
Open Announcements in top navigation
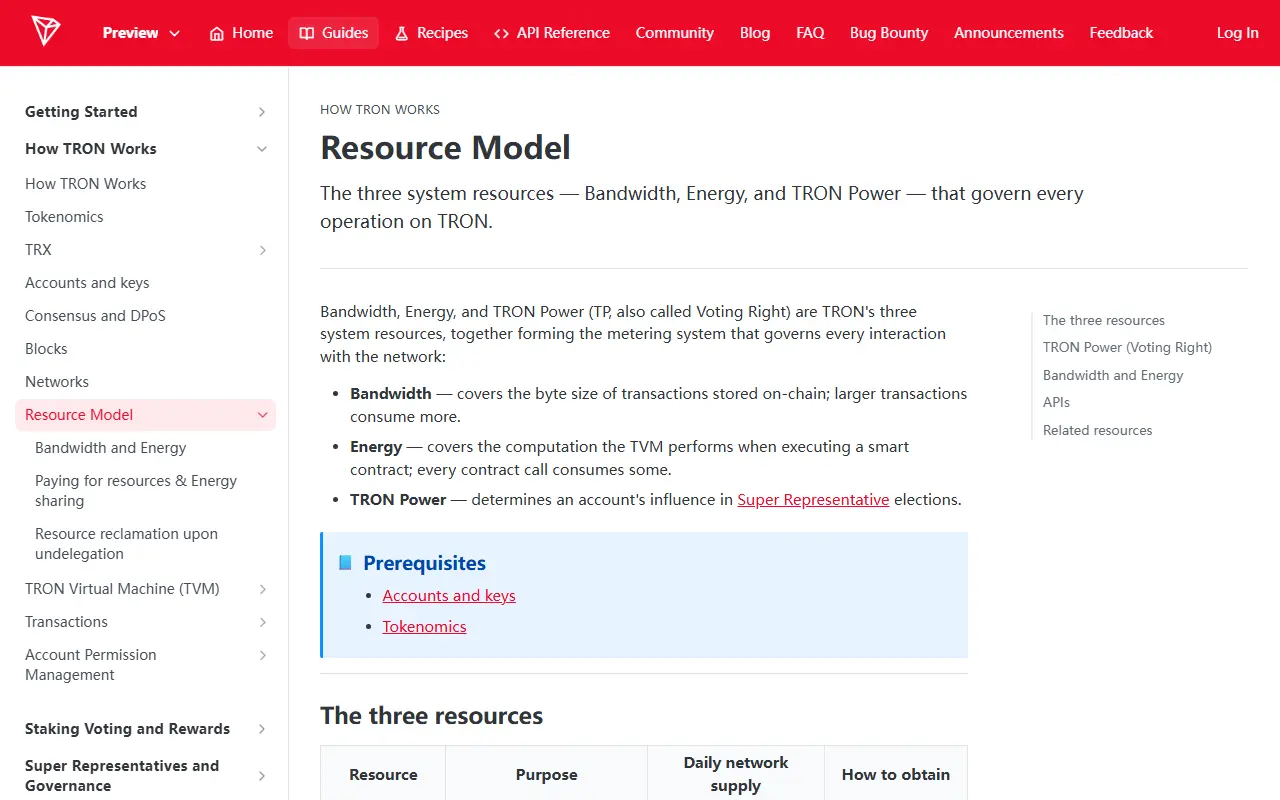tap(1009, 33)
